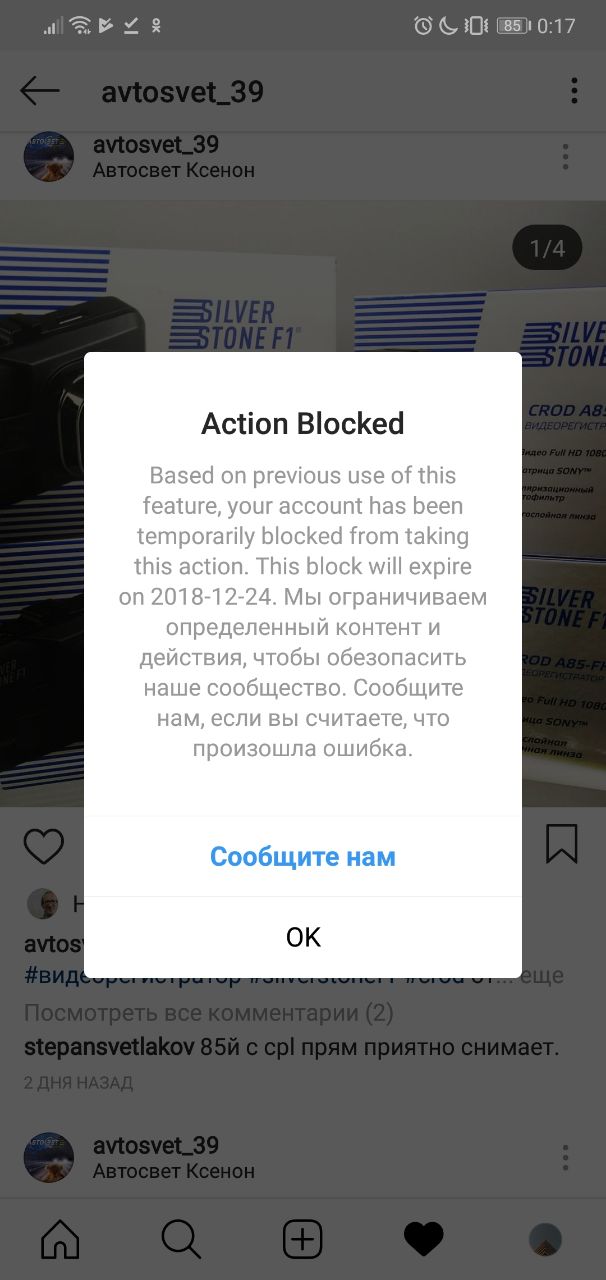Like the post with heart icon
606x1280 pixels.
click(43, 846)
